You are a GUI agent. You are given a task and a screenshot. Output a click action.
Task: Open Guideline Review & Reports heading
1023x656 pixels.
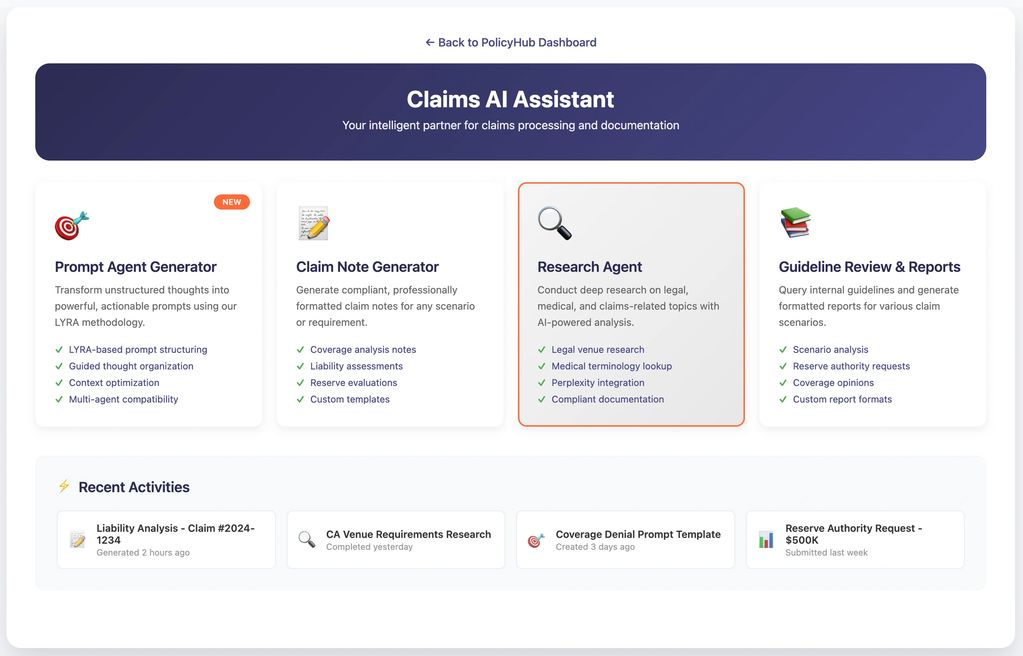[869, 267]
